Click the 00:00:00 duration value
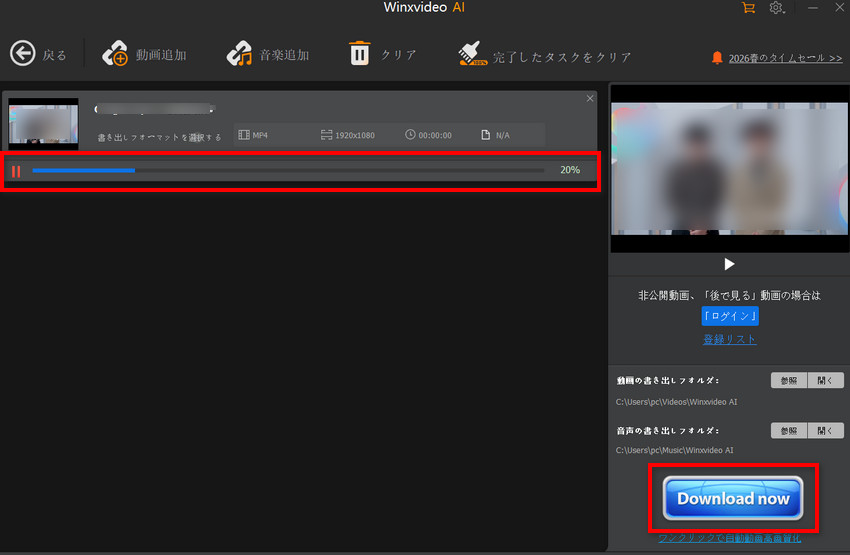Image resolution: width=850 pixels, height=555 pixels. click(x=435, y=135)
